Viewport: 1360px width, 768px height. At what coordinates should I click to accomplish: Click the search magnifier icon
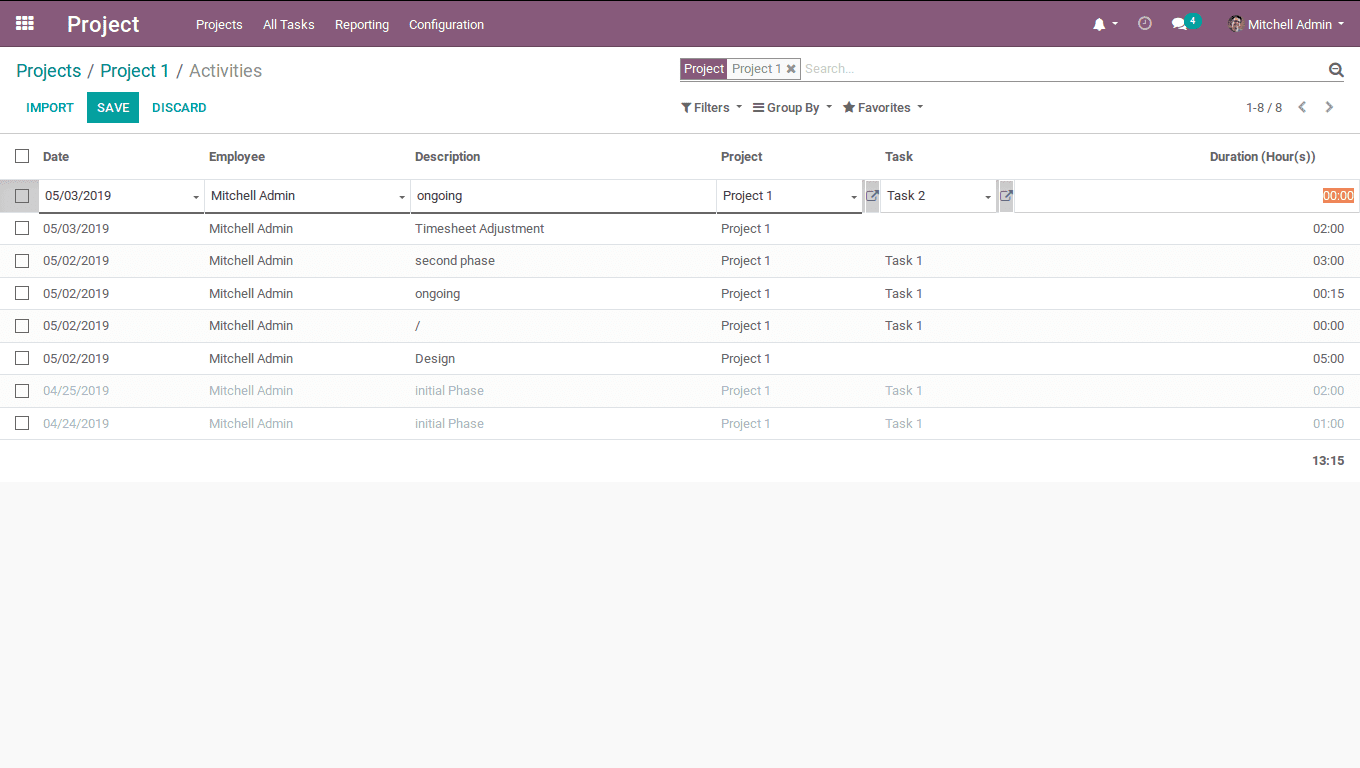(x=1336, y=69)
